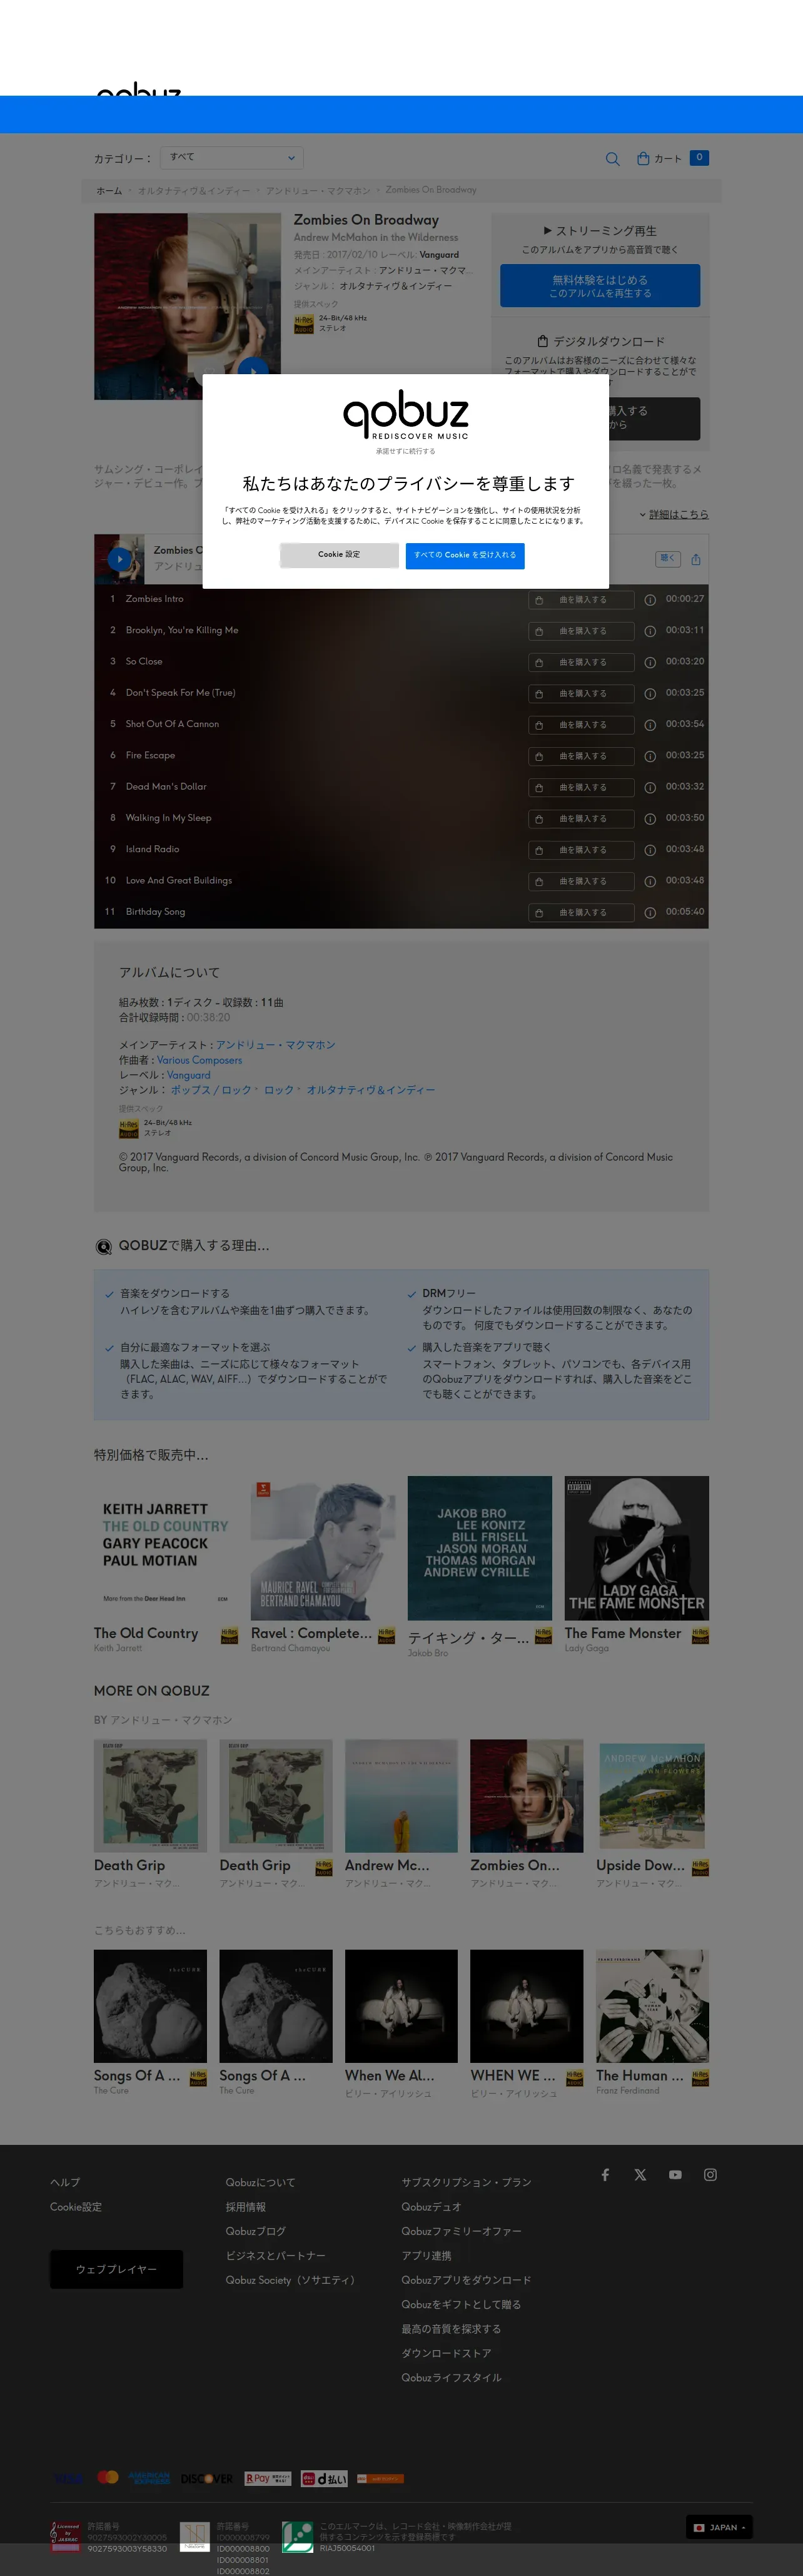Show info icon for Walking In My Sleep
Image resolution: width=803 pixels, height=2576 pixels.
pyautogui.click(x=650, y=819)
